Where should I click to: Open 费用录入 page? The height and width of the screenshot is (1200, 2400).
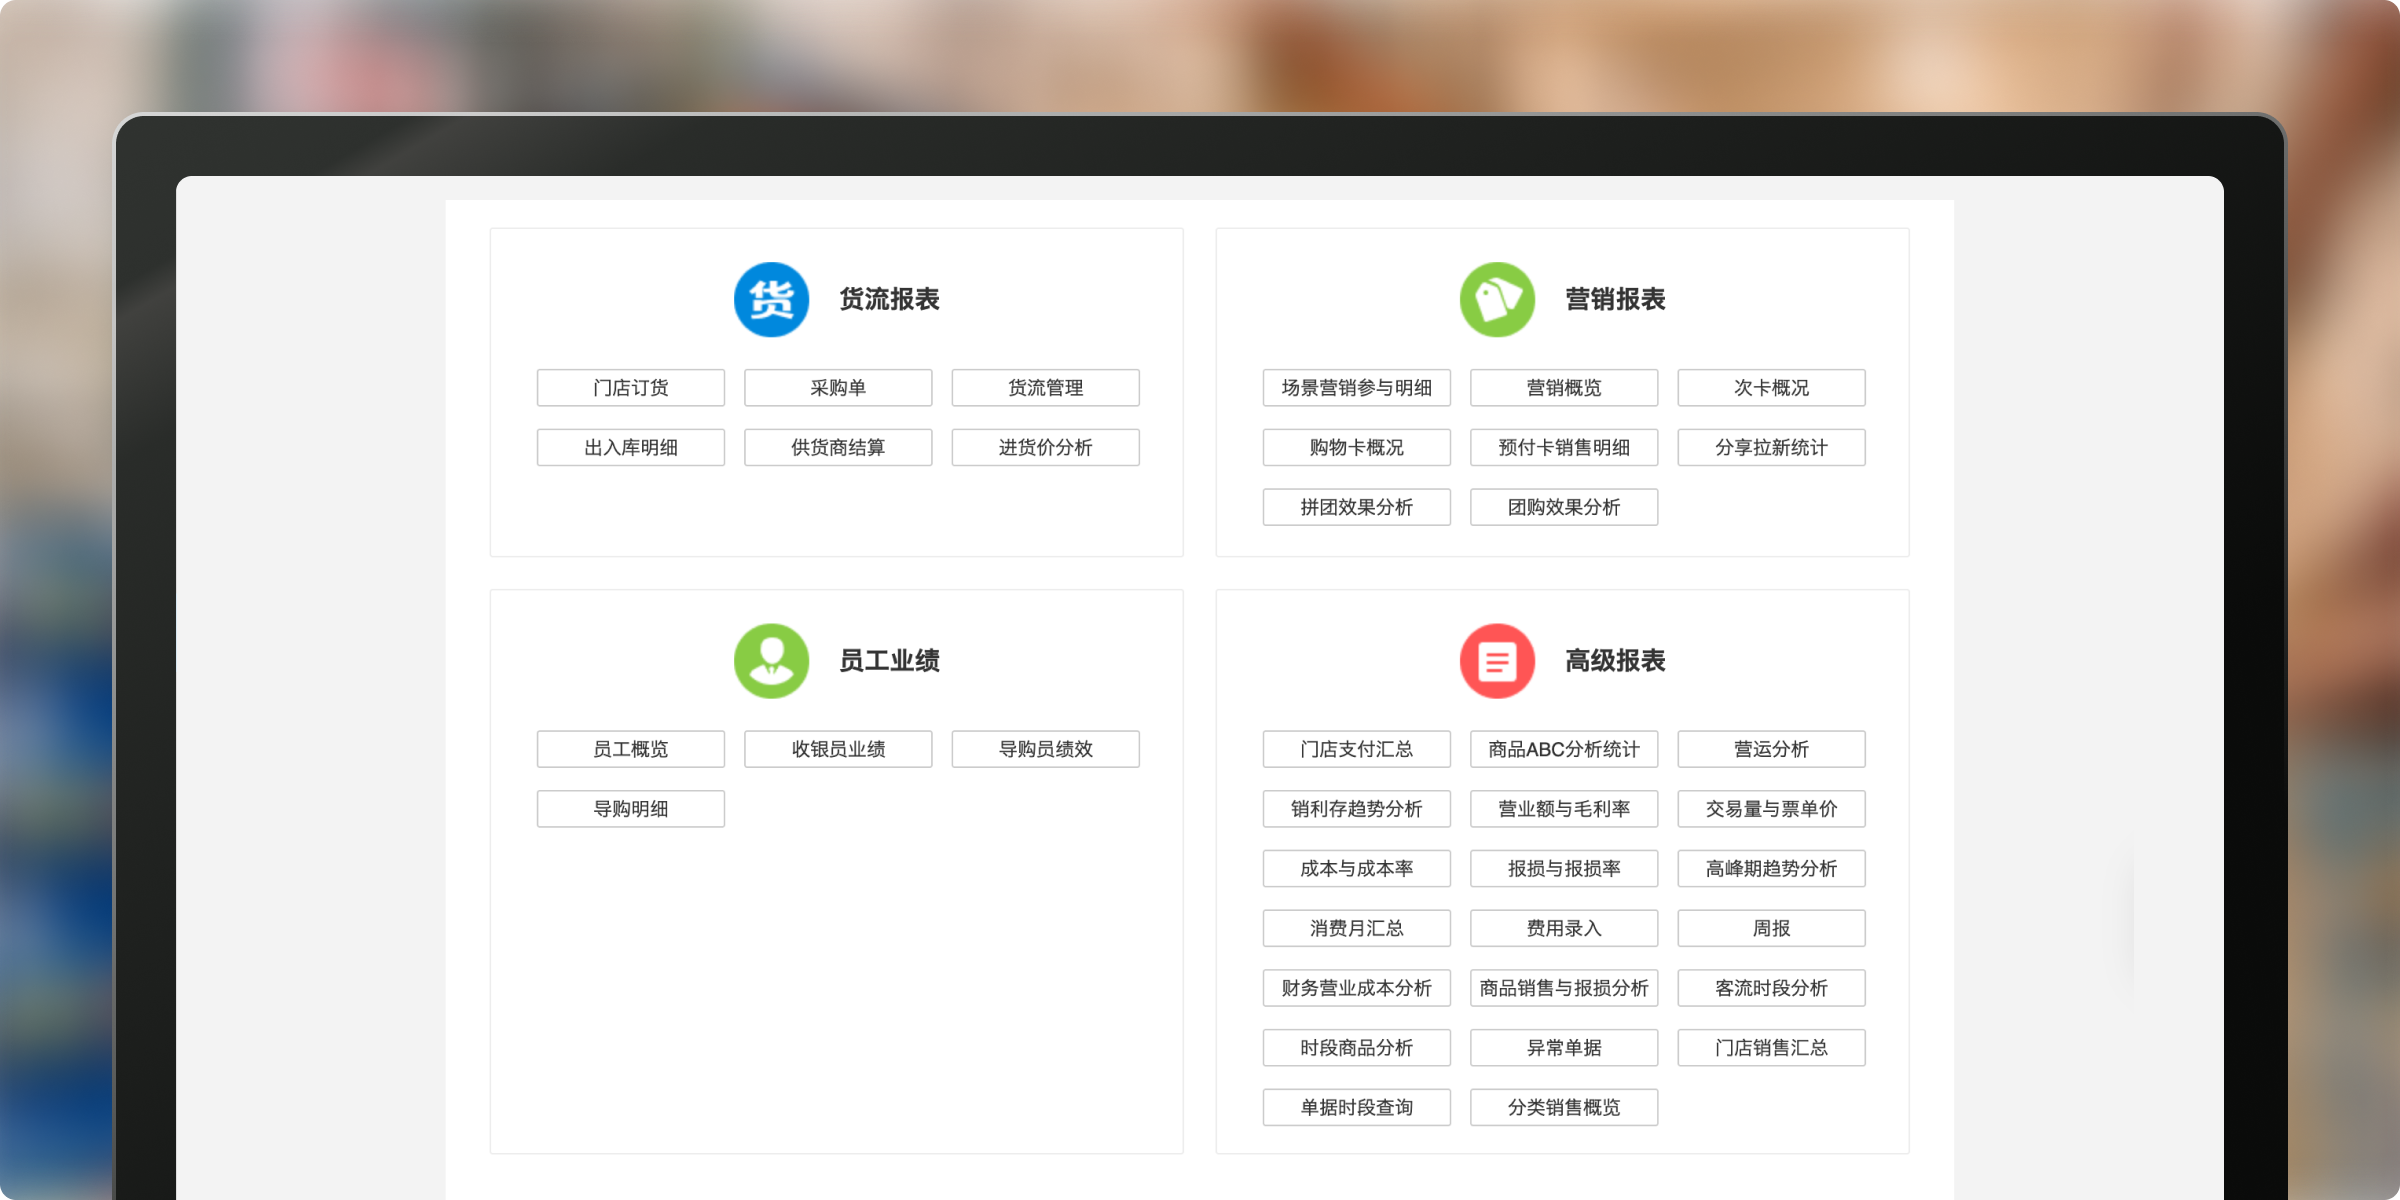1564,928
